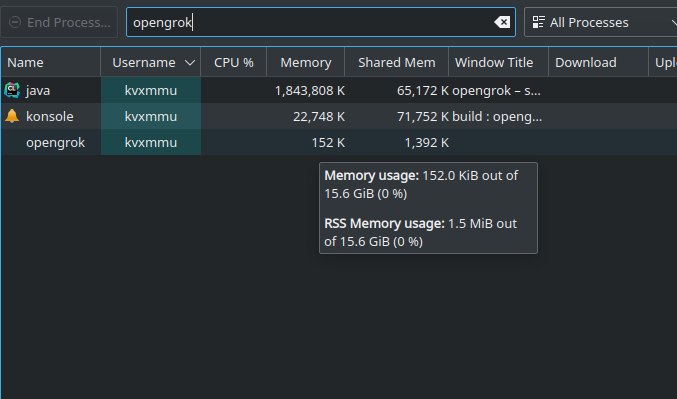Sort by the Name column header
This screenshot has width=677, height=399.
point(51,63)
